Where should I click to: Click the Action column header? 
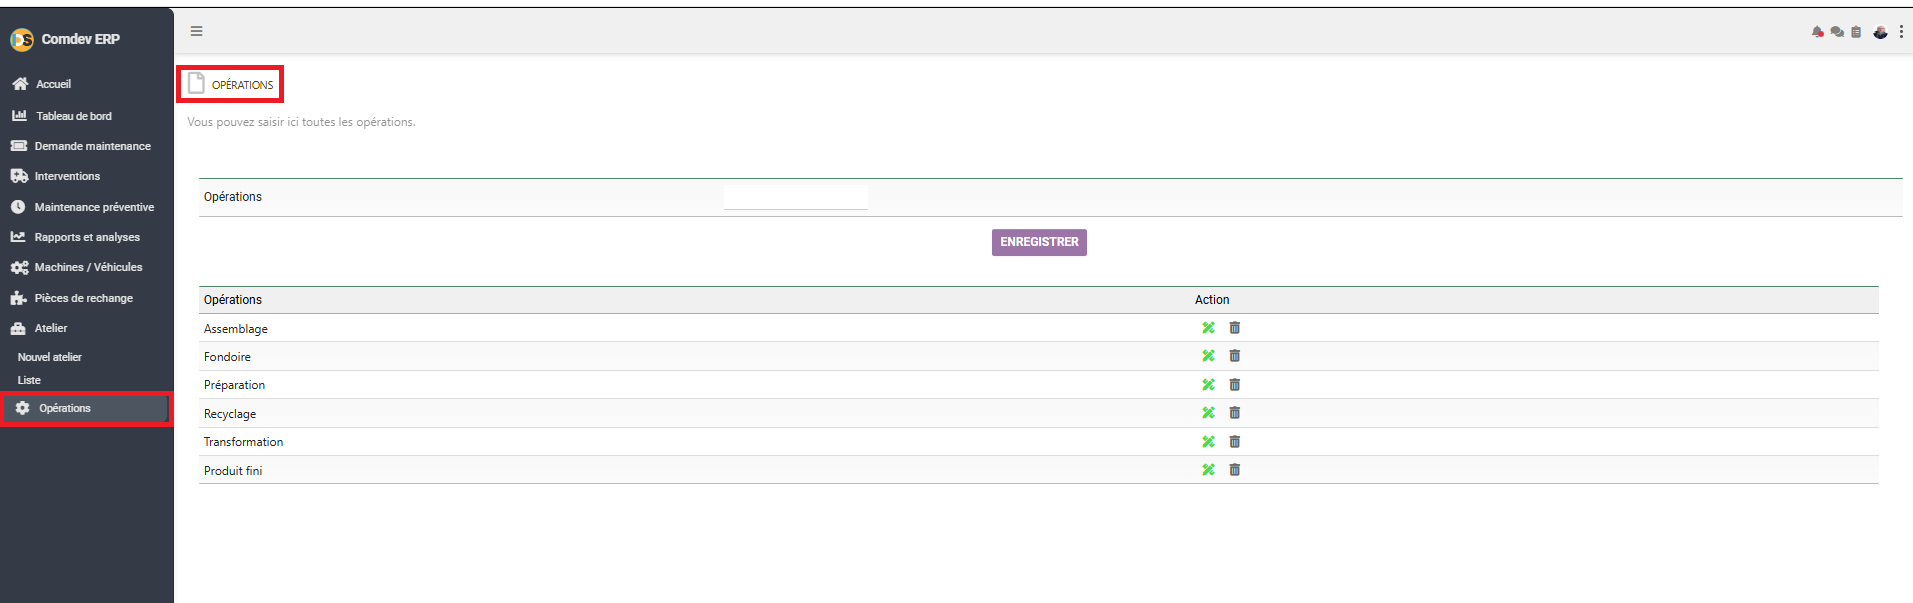click(1212, 300)
